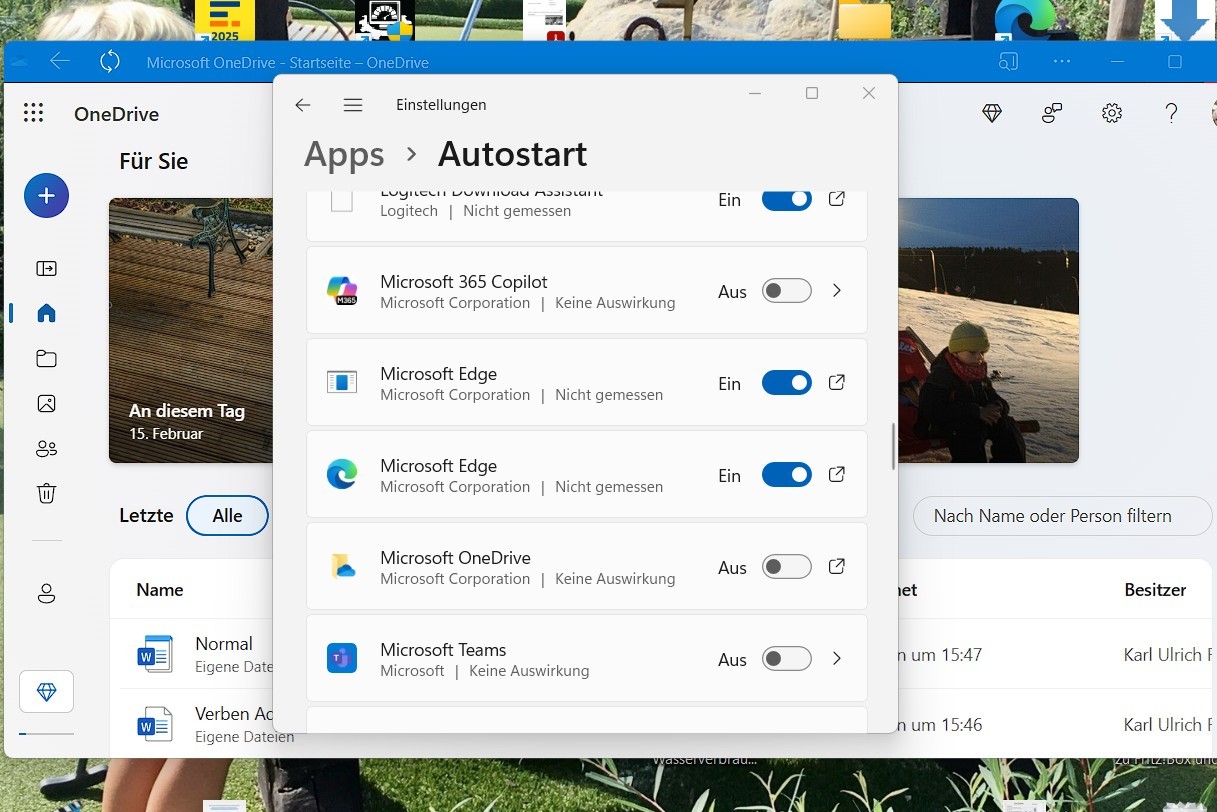The image size is (1217, 812).
Task: Open the blue download arrow desktop shortcut
Action: coord(1185,20)
